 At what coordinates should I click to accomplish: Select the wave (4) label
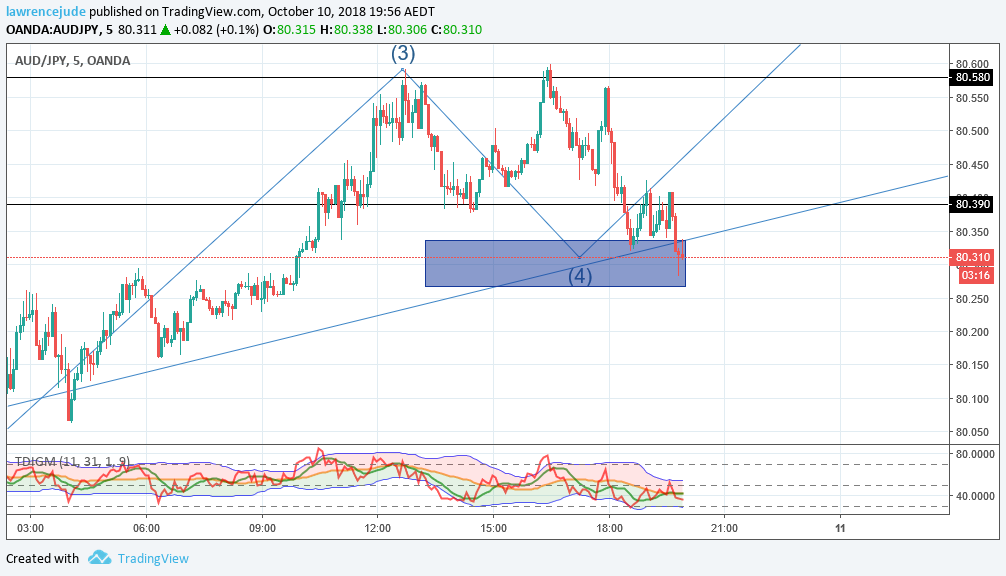pyautogui.click(x=580, y=276)
